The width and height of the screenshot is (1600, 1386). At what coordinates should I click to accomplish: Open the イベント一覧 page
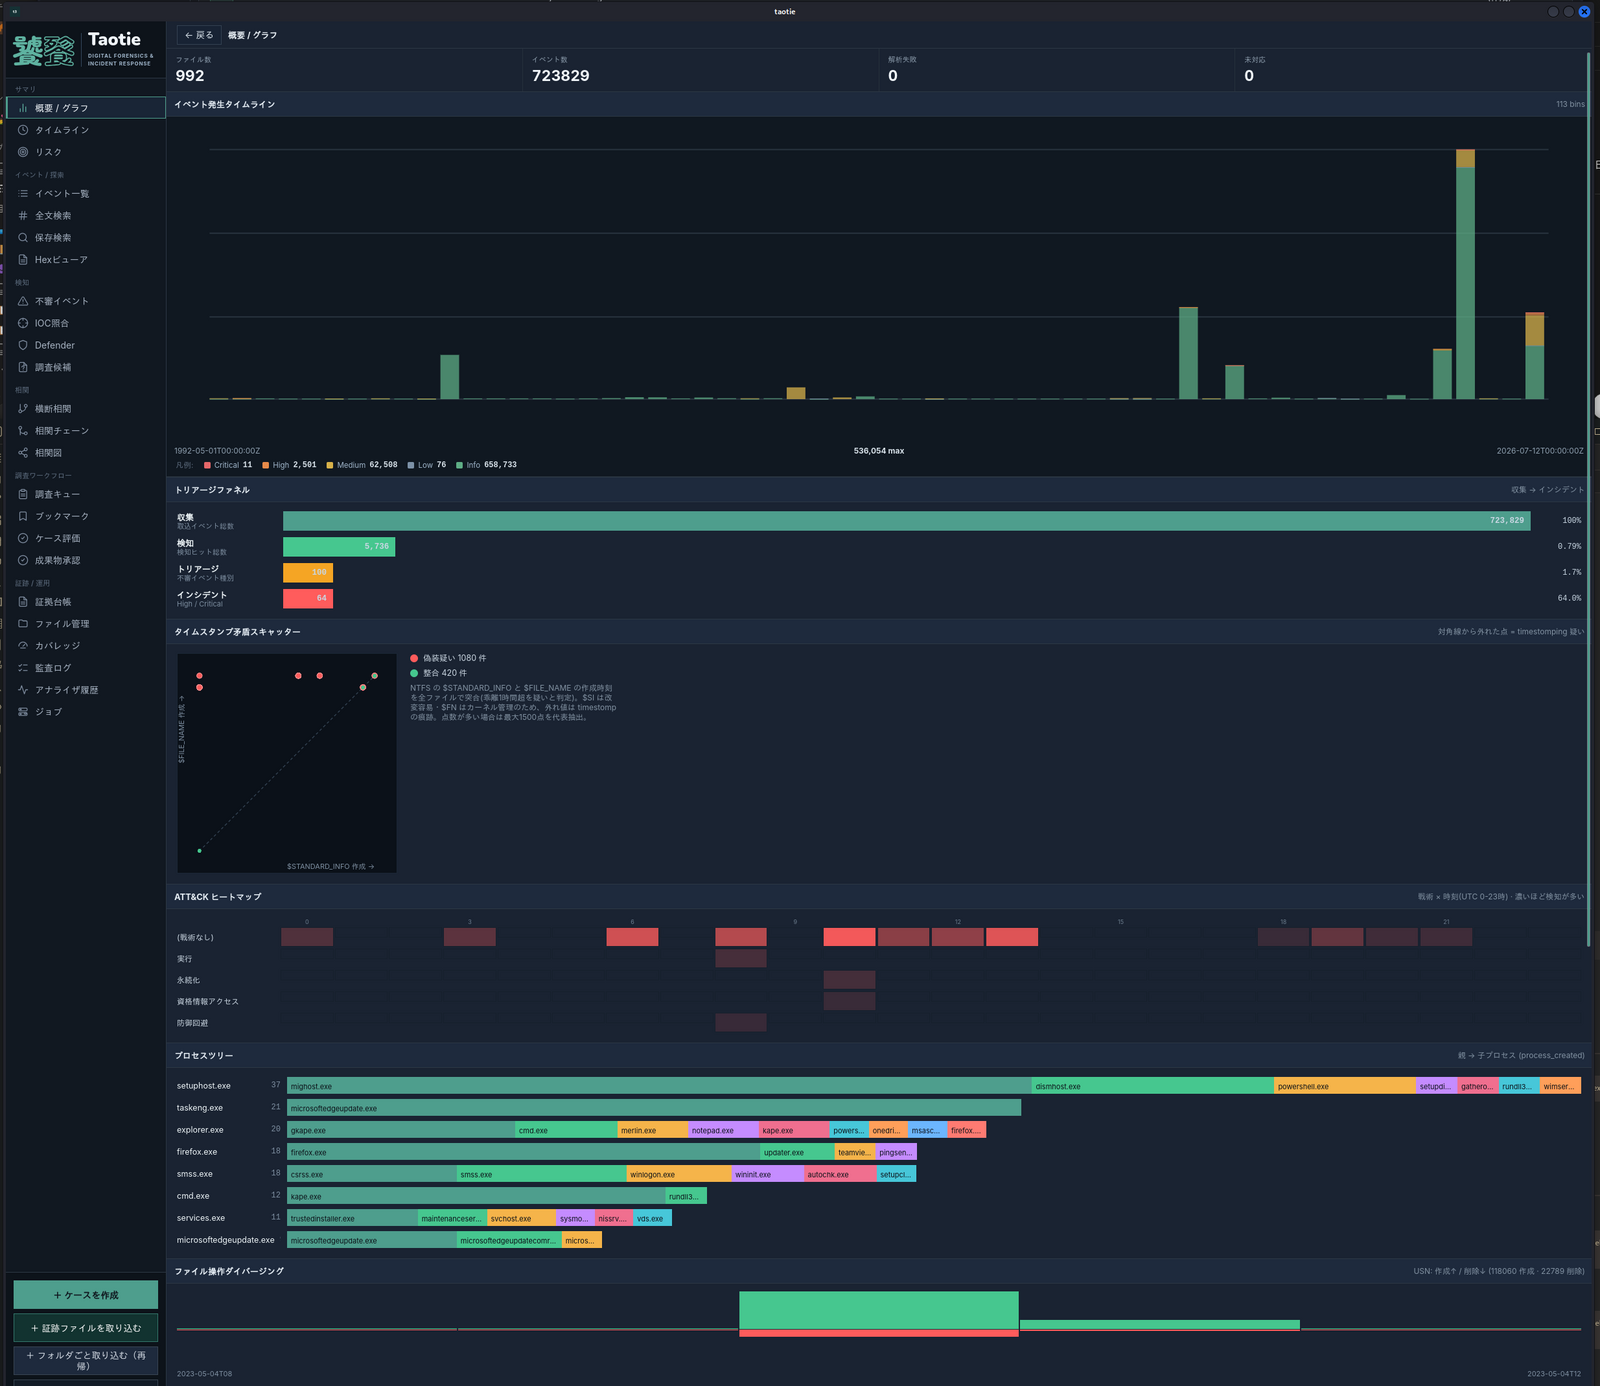click(86, 193)
